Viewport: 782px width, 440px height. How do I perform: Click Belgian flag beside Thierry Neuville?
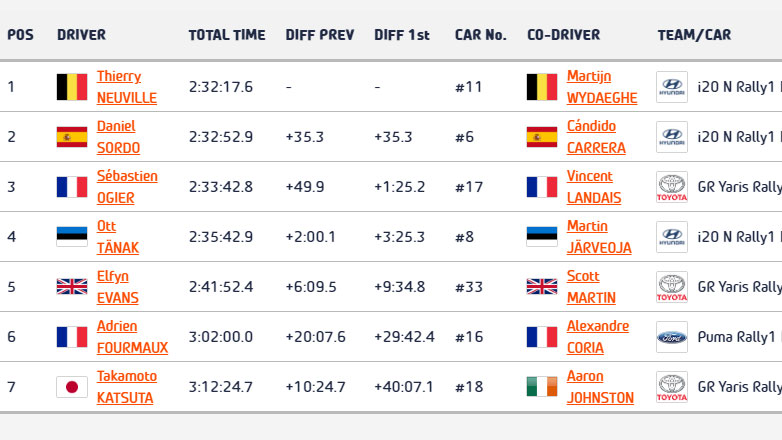pos(72,87)
